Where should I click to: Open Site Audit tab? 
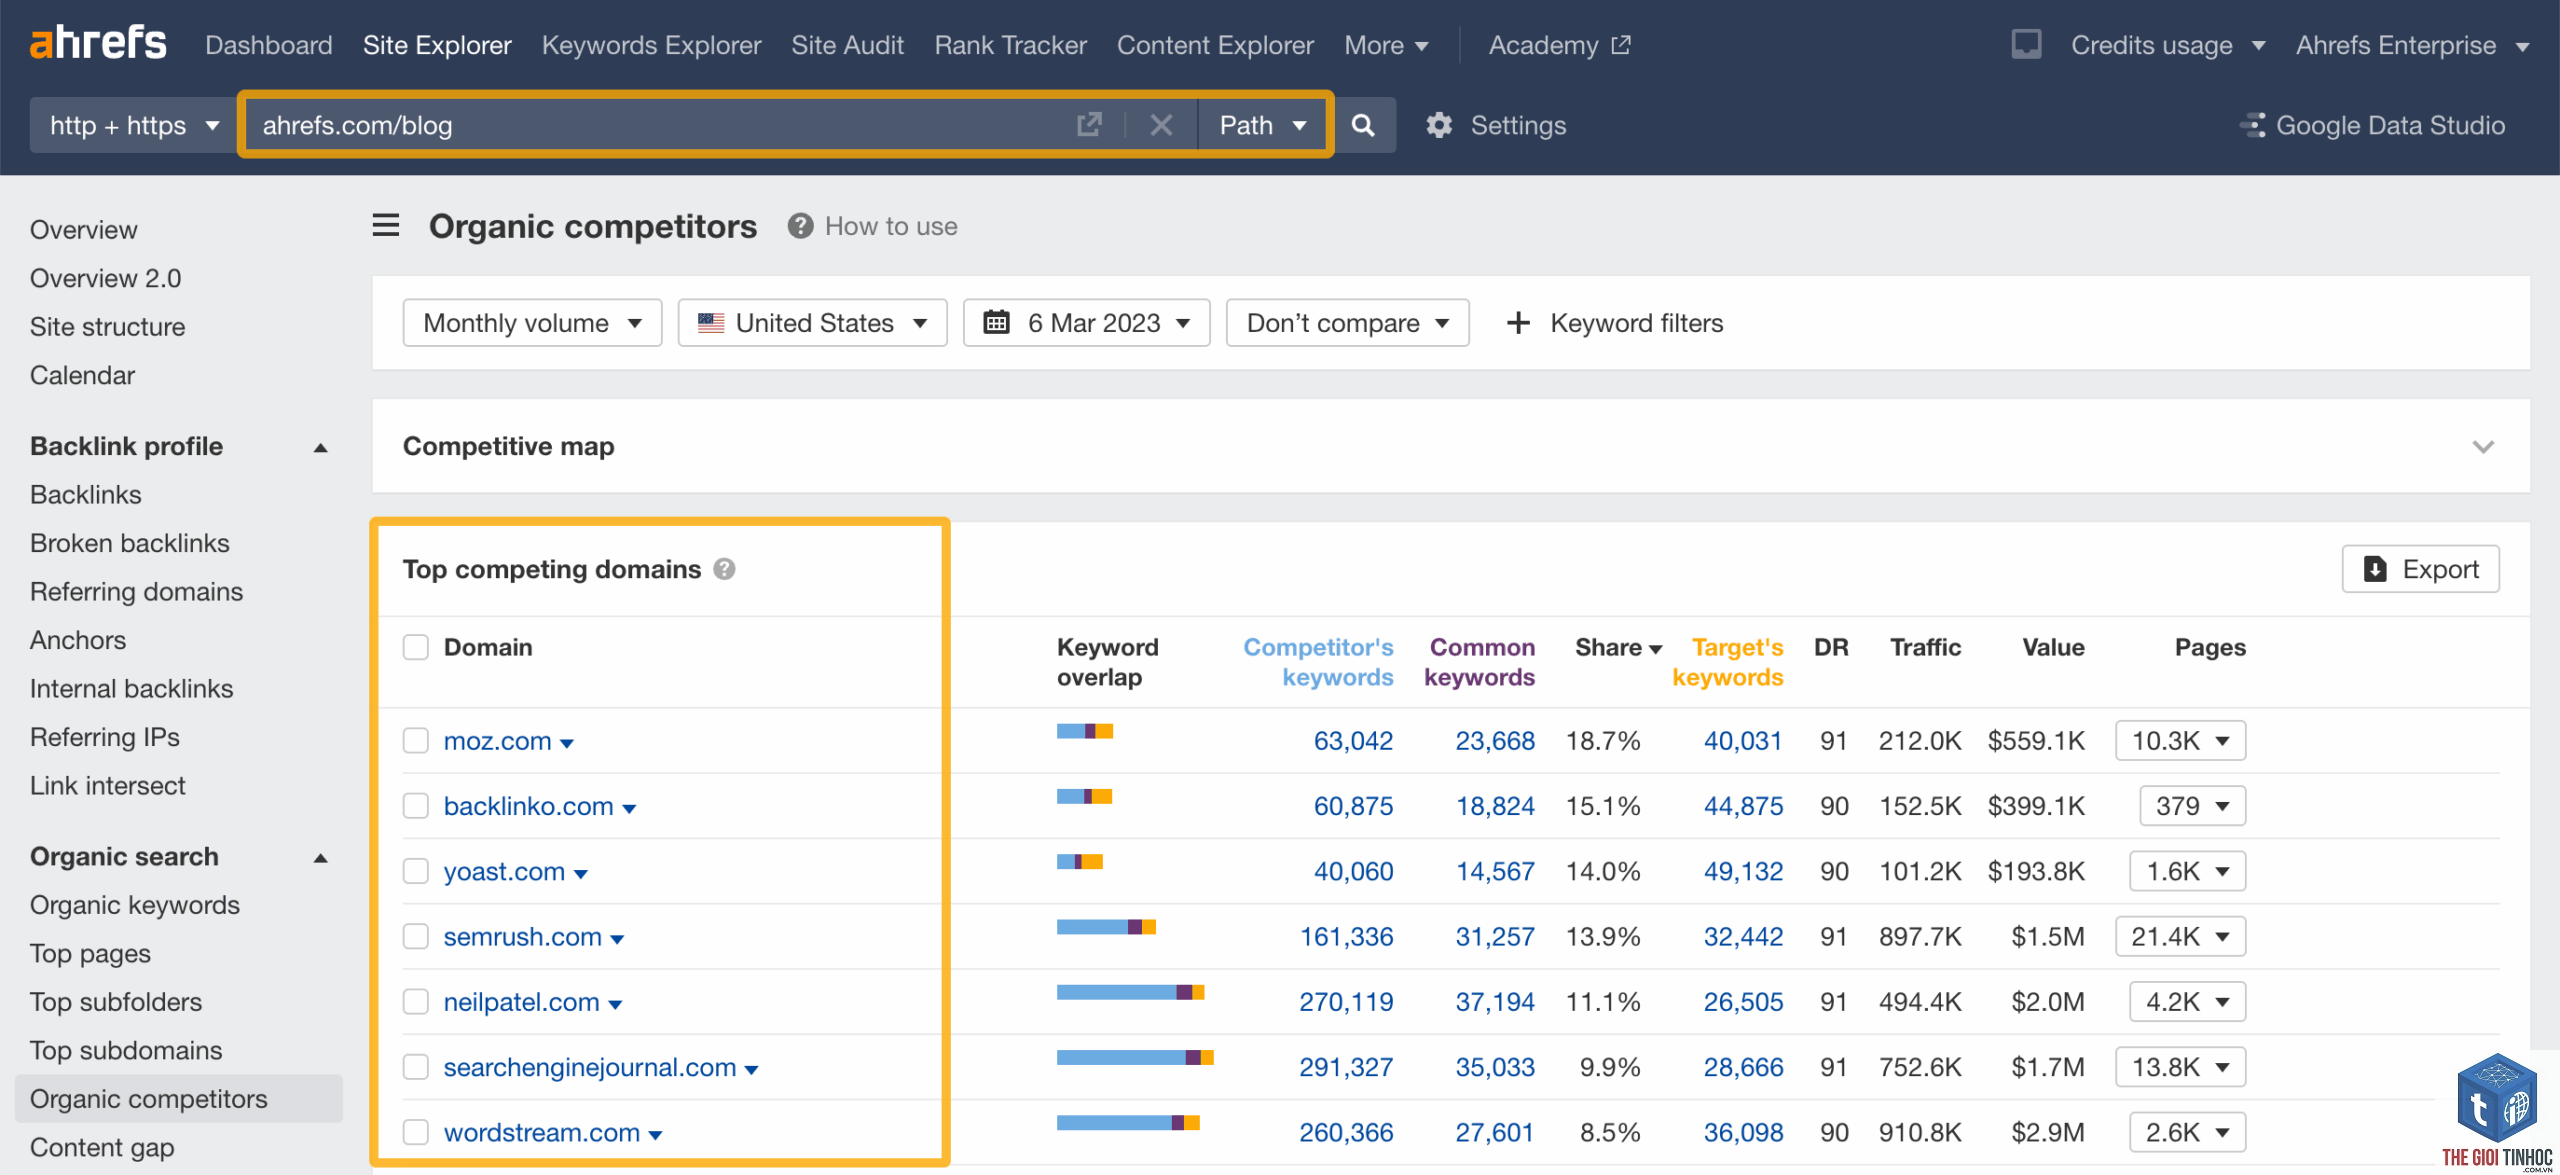(x=847, y=45)
